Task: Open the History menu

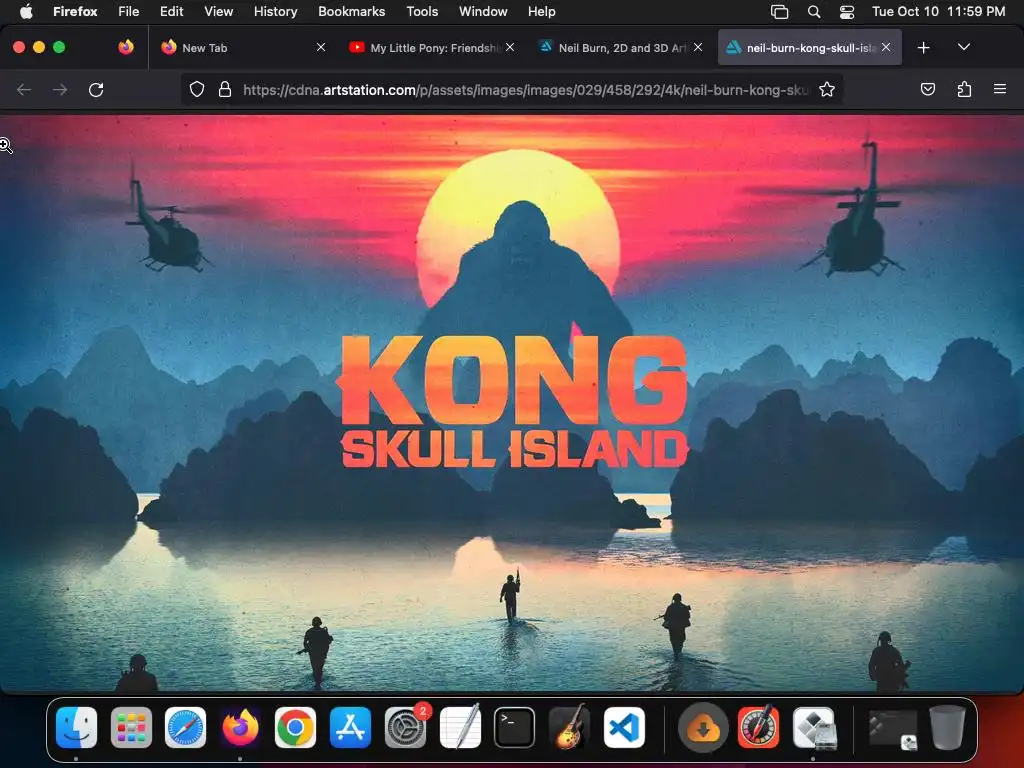Action: 275,11
